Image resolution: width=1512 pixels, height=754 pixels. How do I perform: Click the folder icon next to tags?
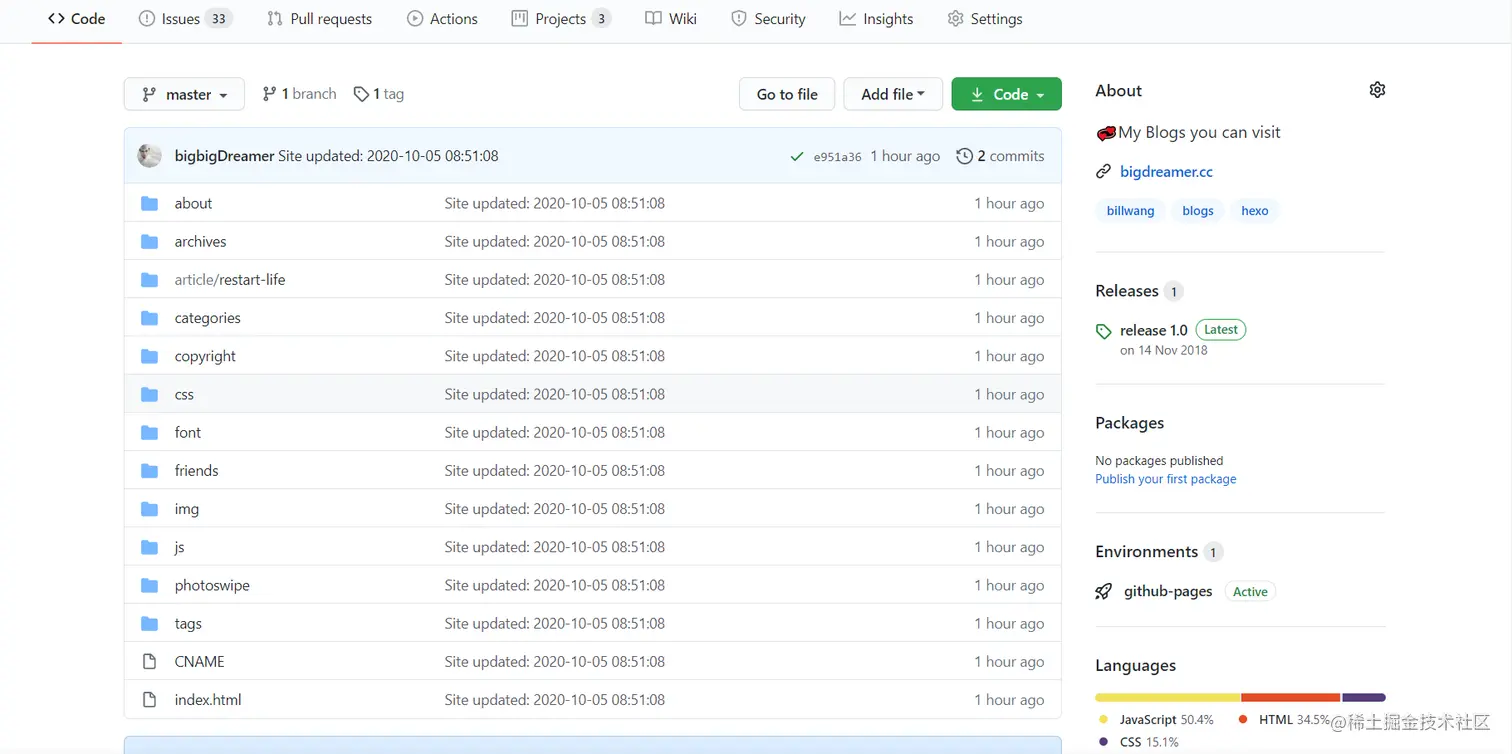click(150, 623)
